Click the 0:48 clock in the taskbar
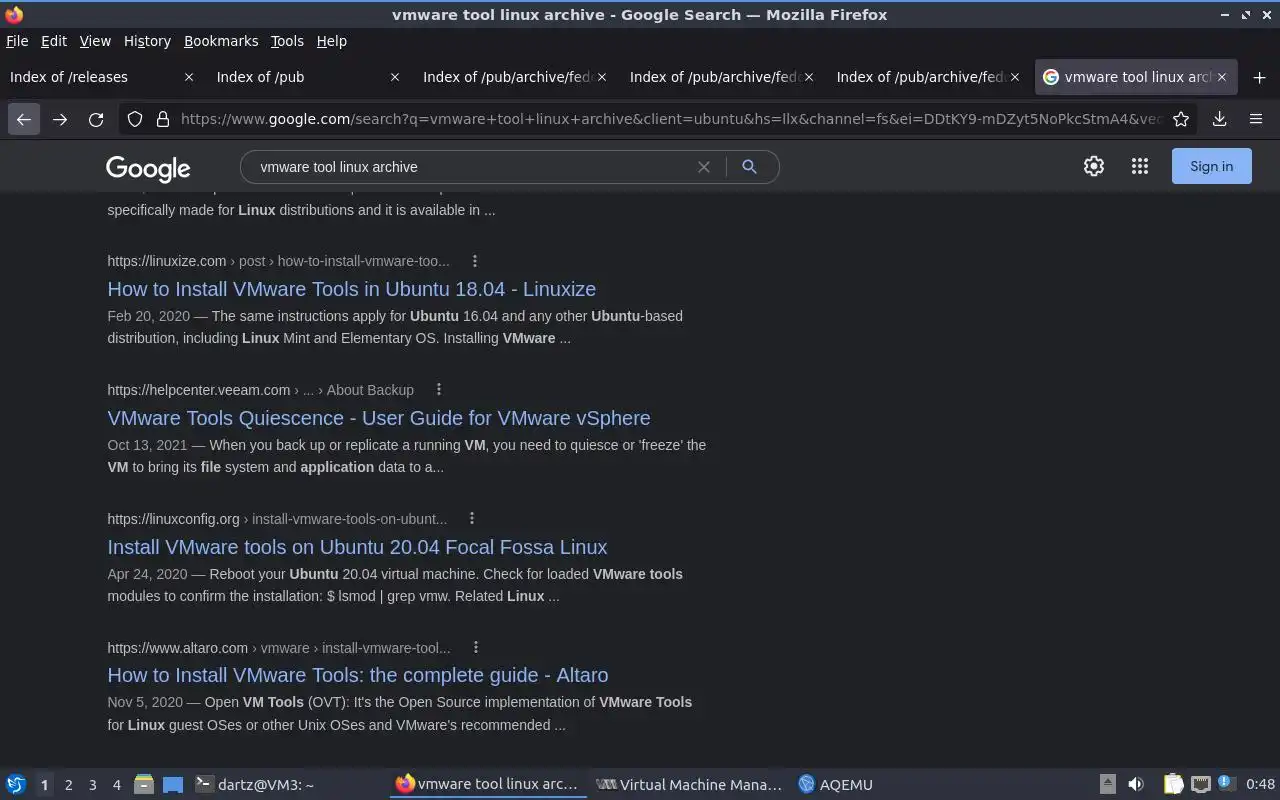1280x800 pixels. pos(1261,784)
